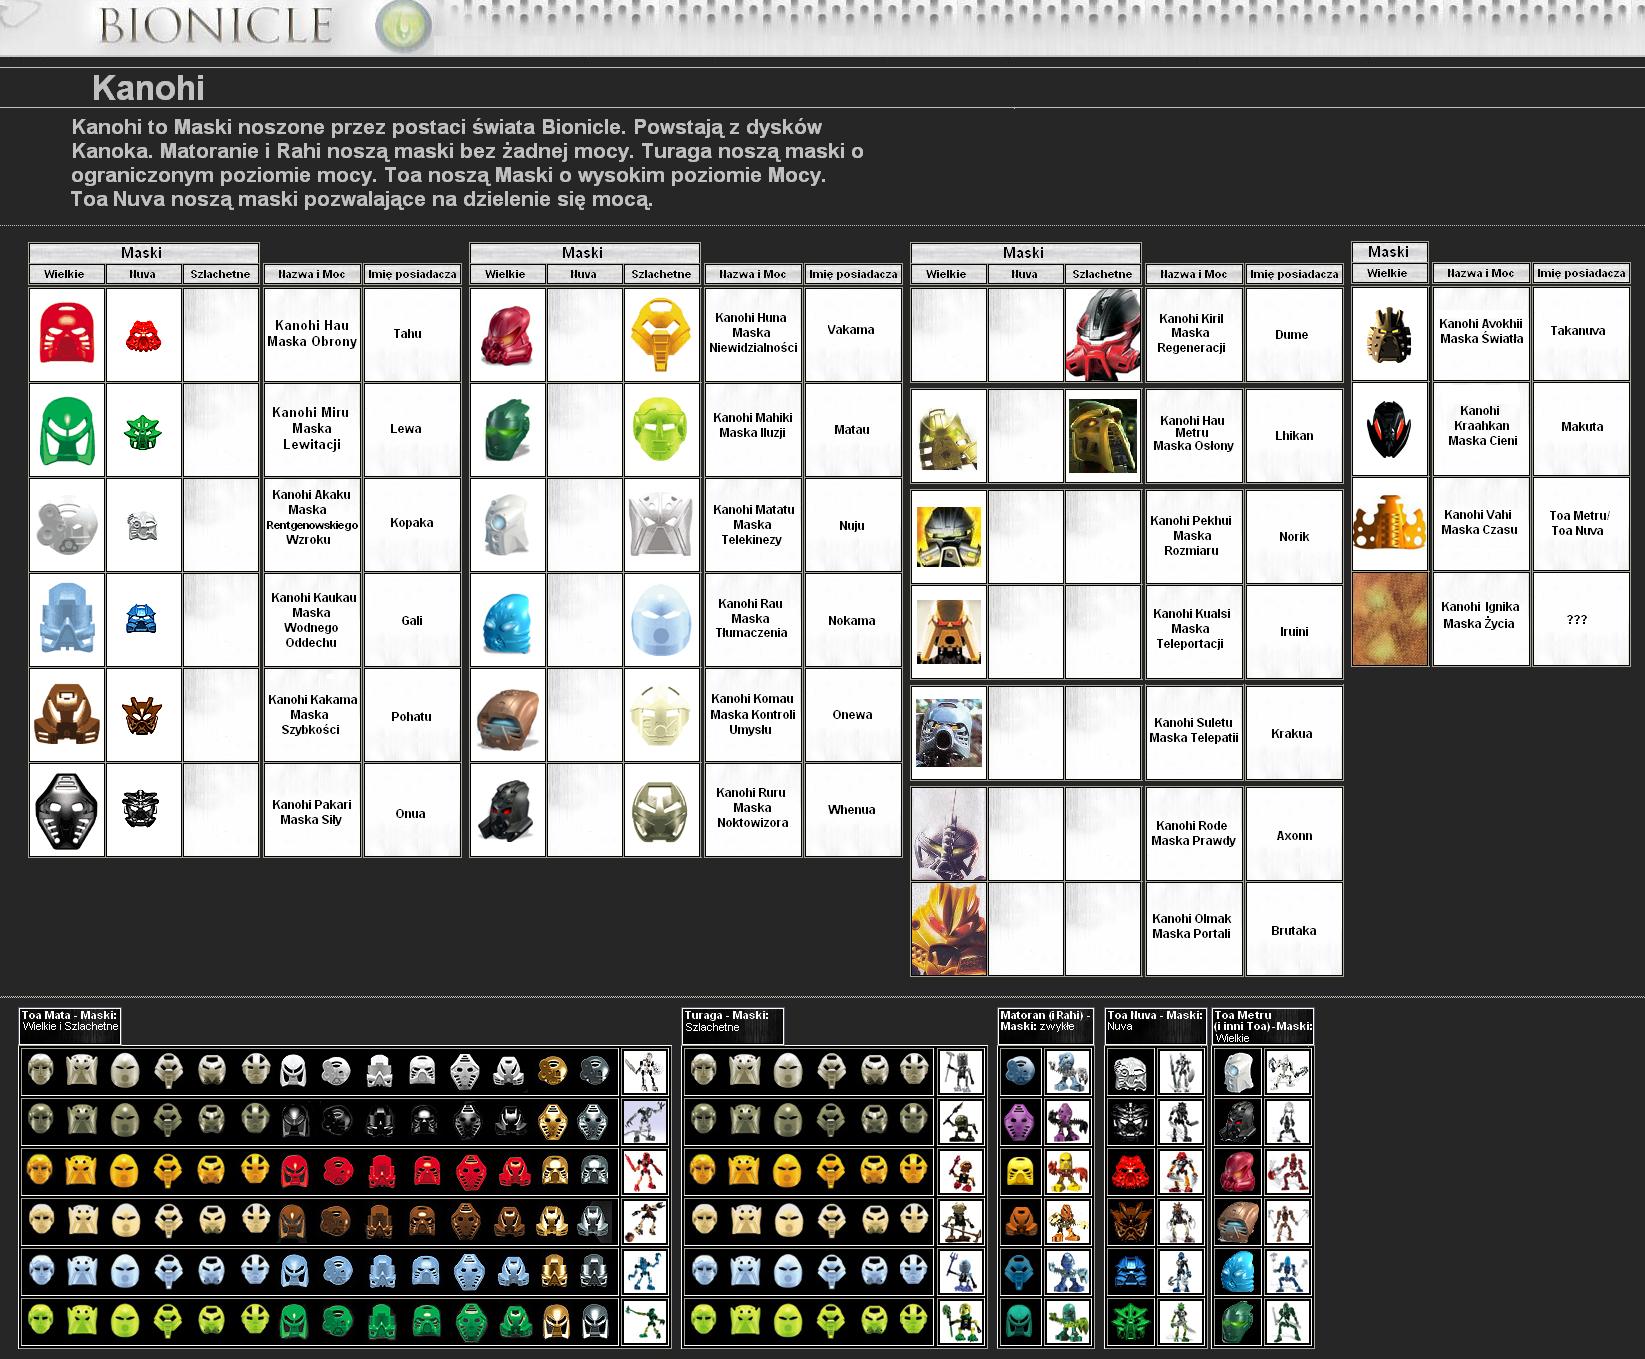
Task: Click the noble Hau Metru photo in Lhikan's row
Action: click(x=1103, y=436)
